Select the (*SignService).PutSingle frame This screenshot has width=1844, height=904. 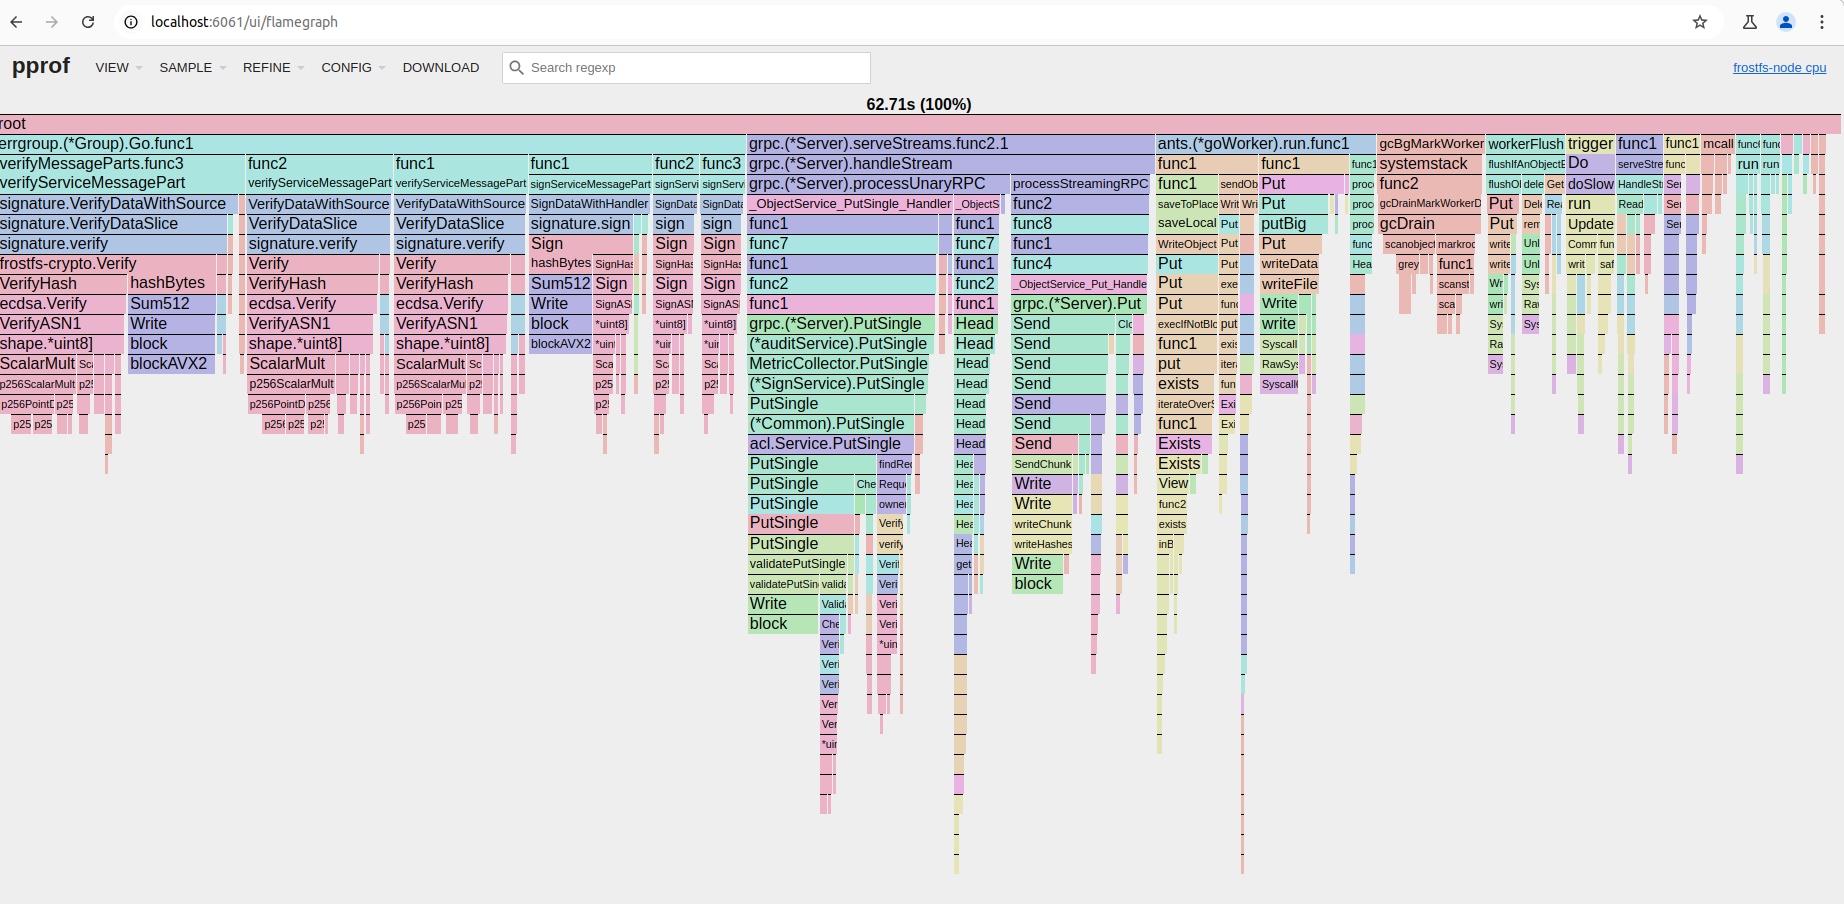click(x=837, y=384)
